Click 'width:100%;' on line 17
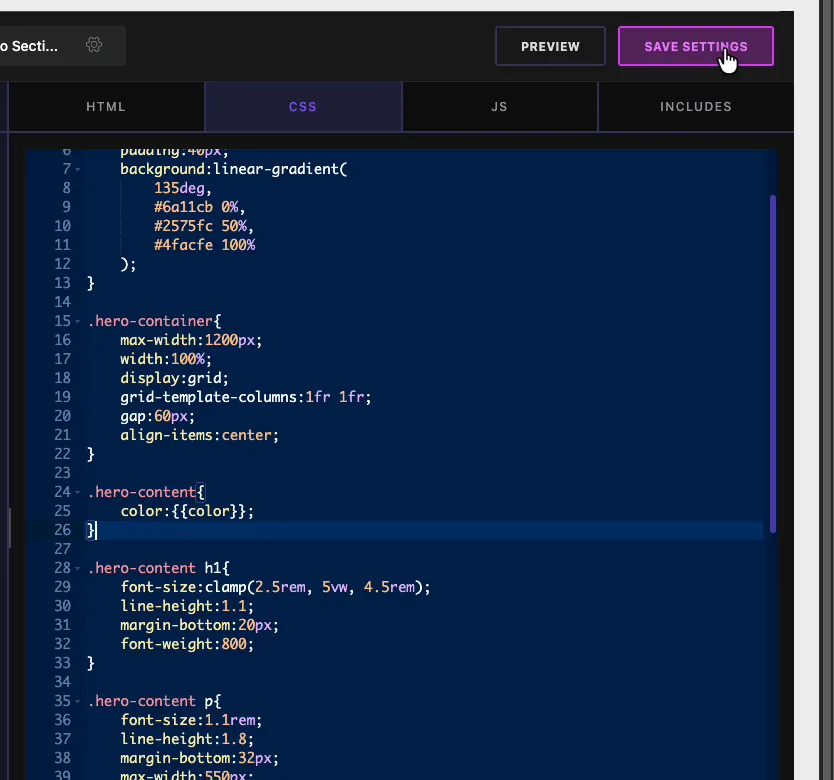This screenshot has height=780, width=834. (166, 359)
